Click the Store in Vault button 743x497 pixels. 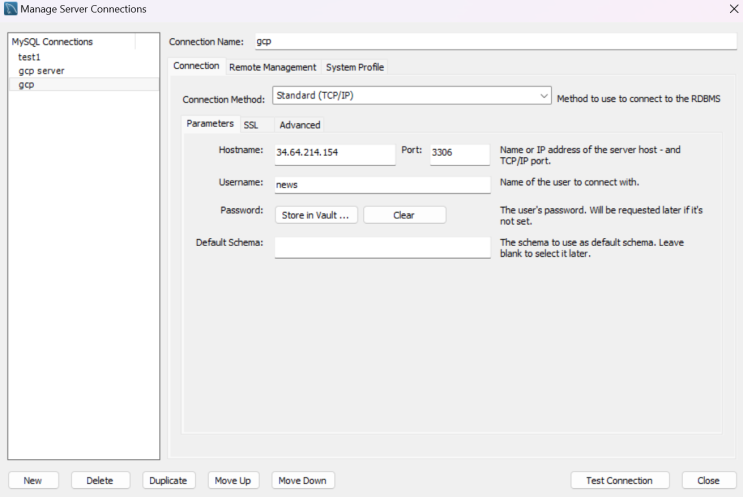(316, 215)
